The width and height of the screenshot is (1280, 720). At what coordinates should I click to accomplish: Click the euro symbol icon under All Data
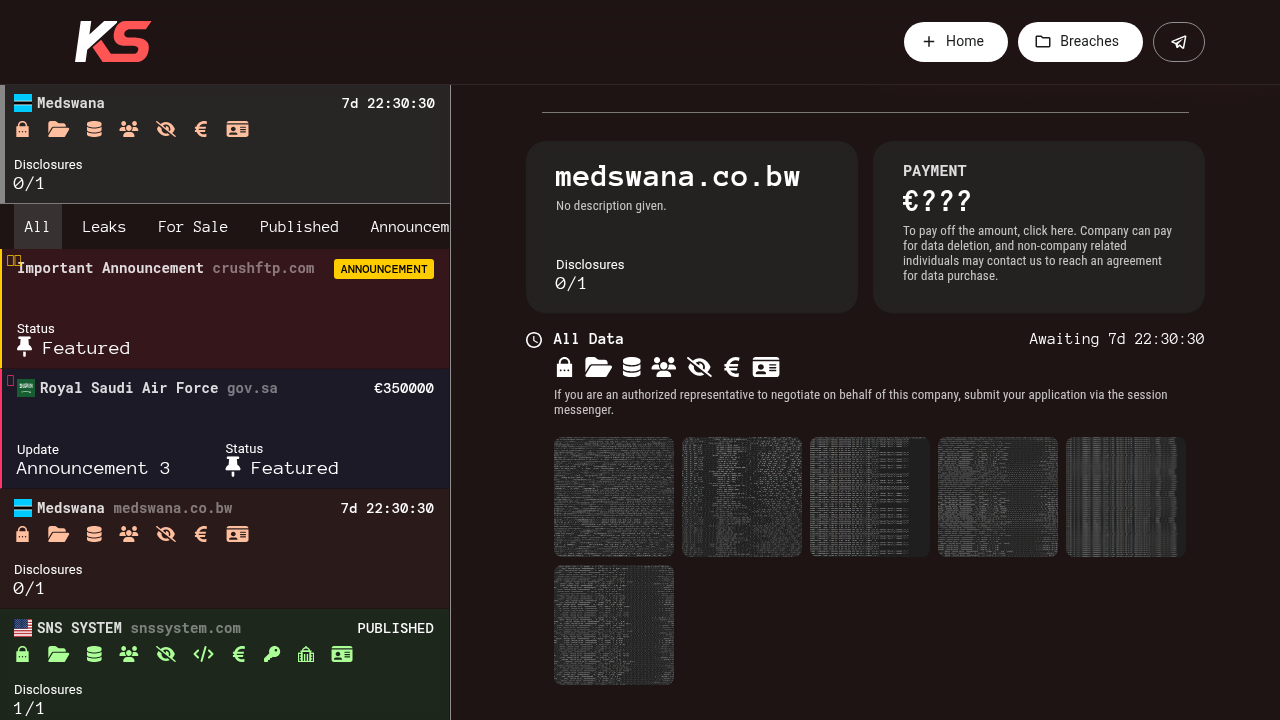(731, 367)
